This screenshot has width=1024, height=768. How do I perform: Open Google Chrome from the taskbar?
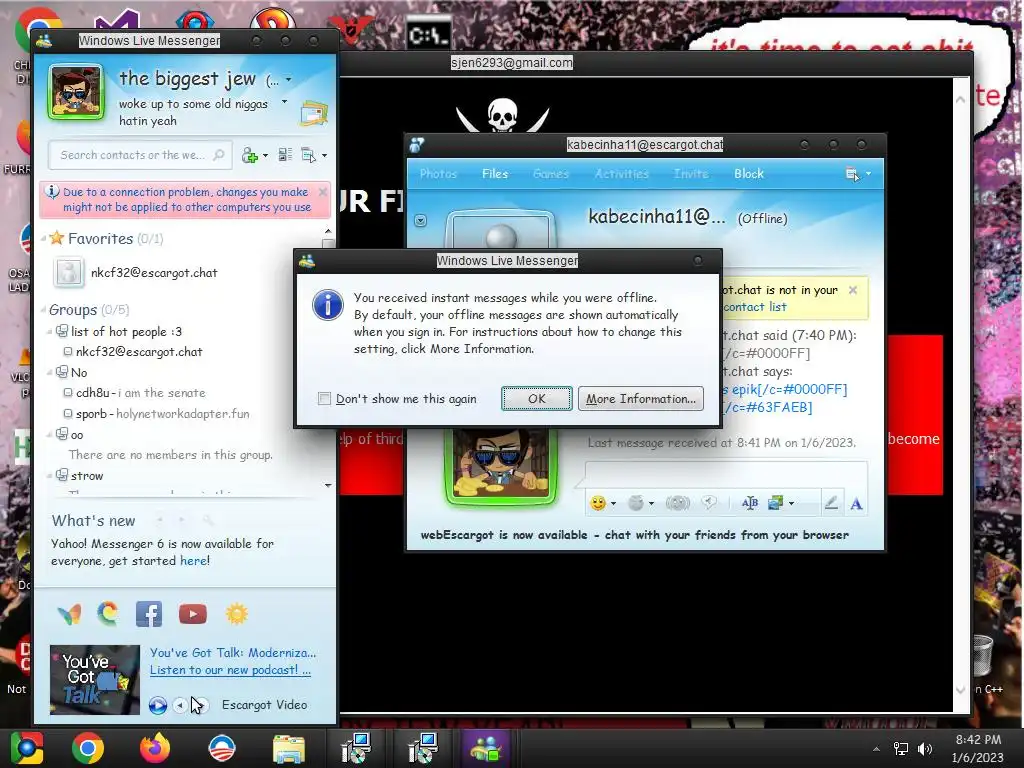(88, 748)
